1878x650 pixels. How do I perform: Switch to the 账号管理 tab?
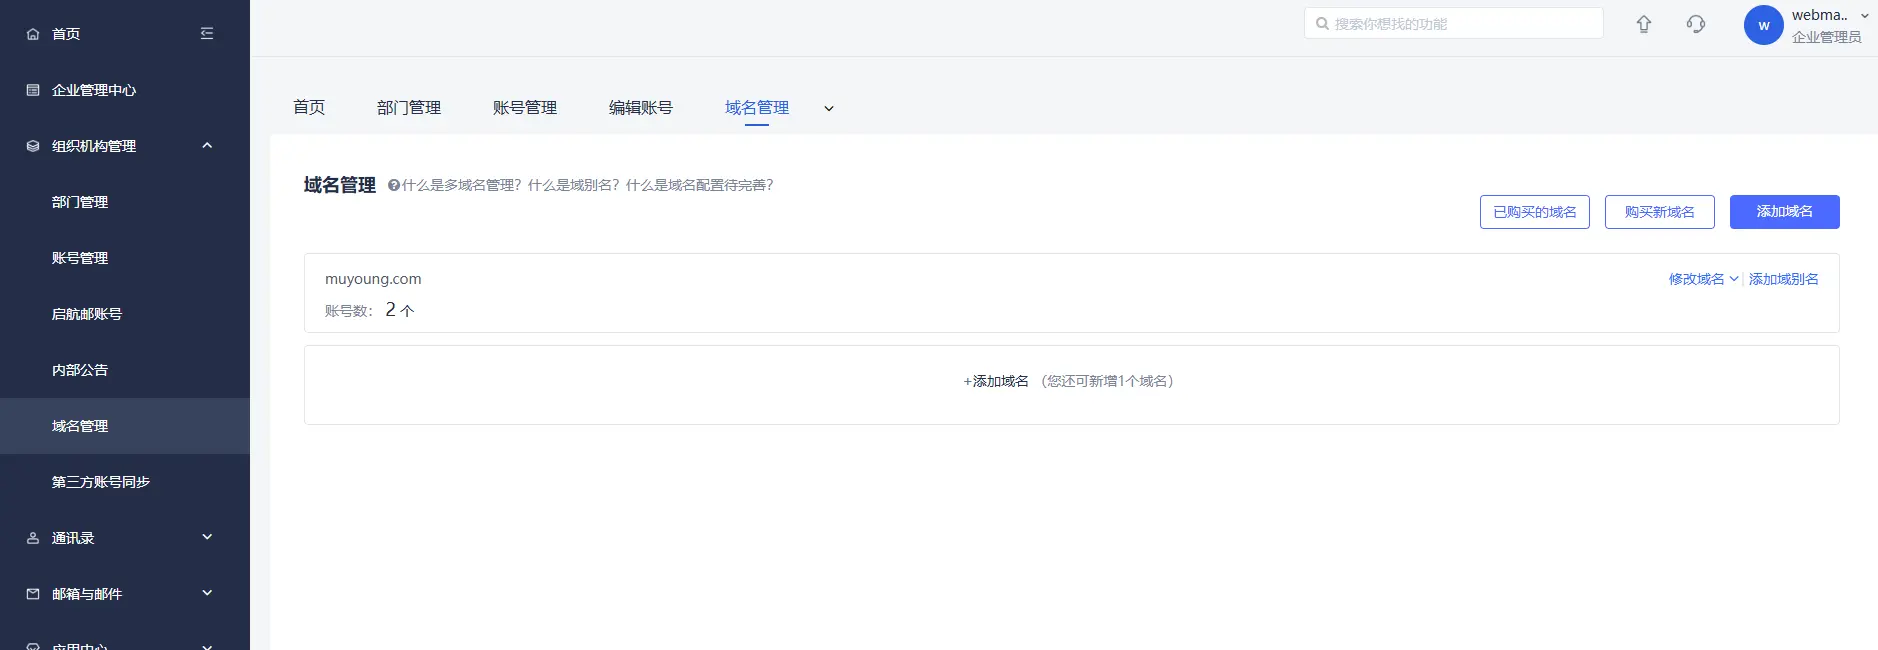tap(525, 108)
